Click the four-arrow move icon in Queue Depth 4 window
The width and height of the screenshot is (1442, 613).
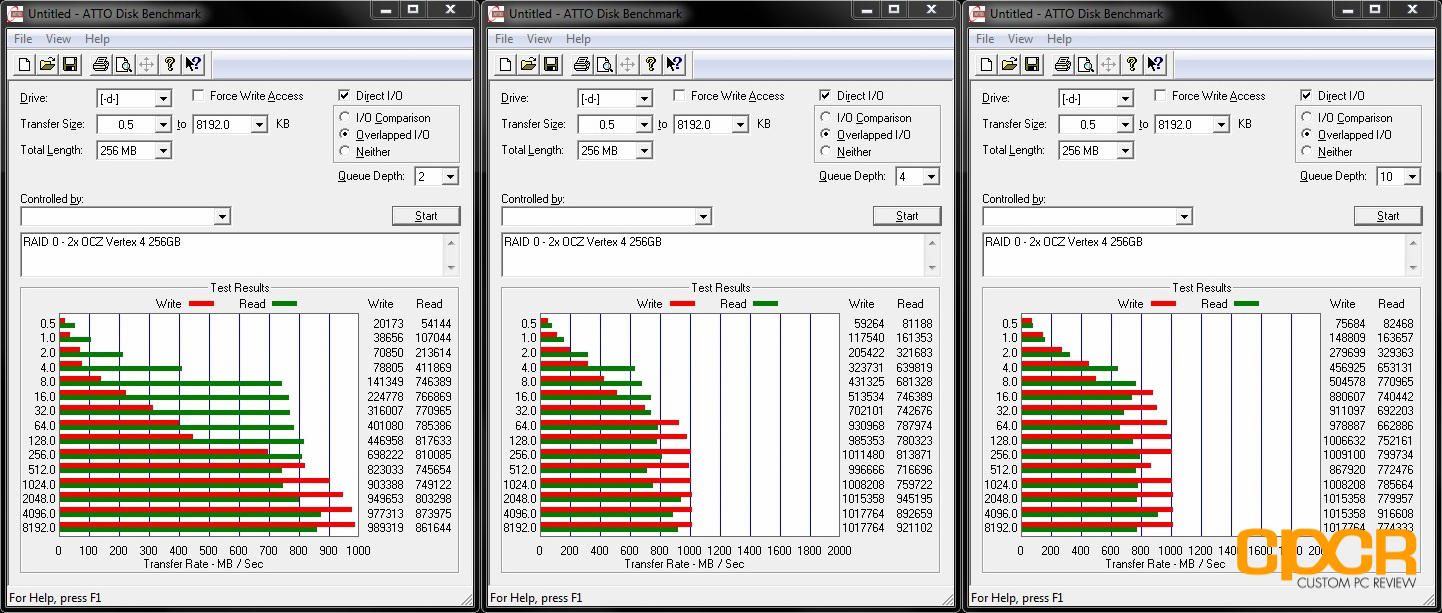[628, 65]
